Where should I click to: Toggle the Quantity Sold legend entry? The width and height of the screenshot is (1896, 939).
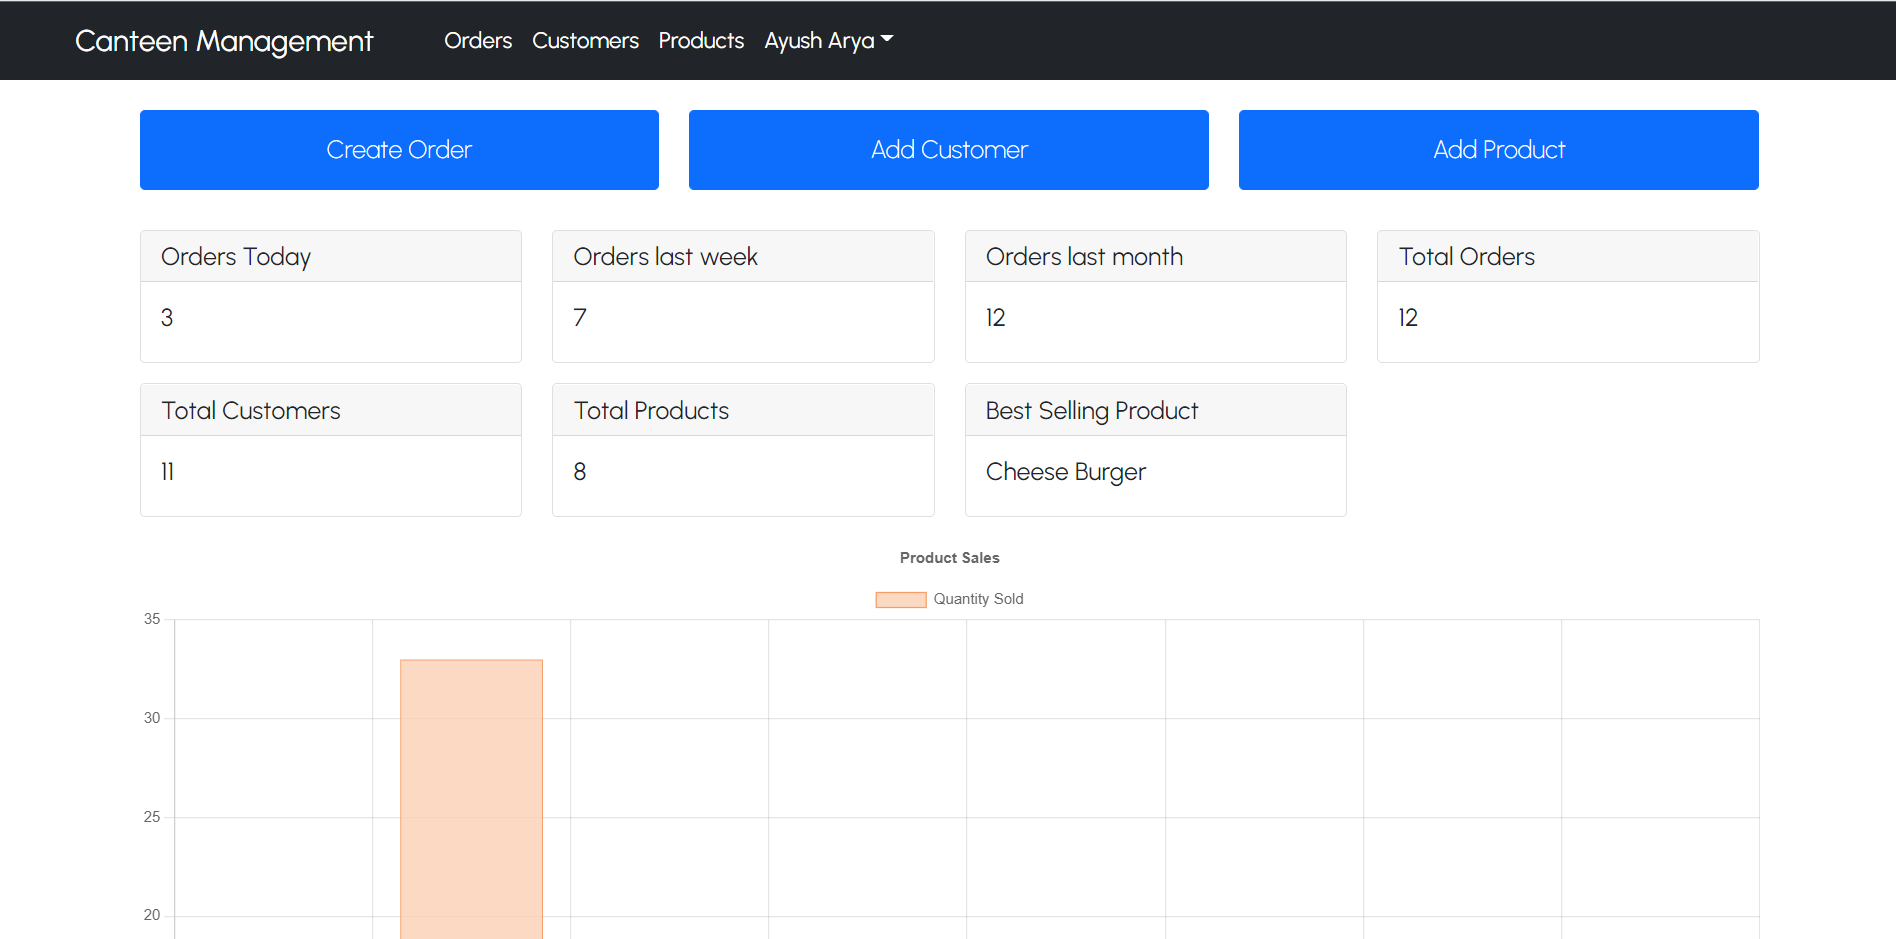click(x=977, y=599)
